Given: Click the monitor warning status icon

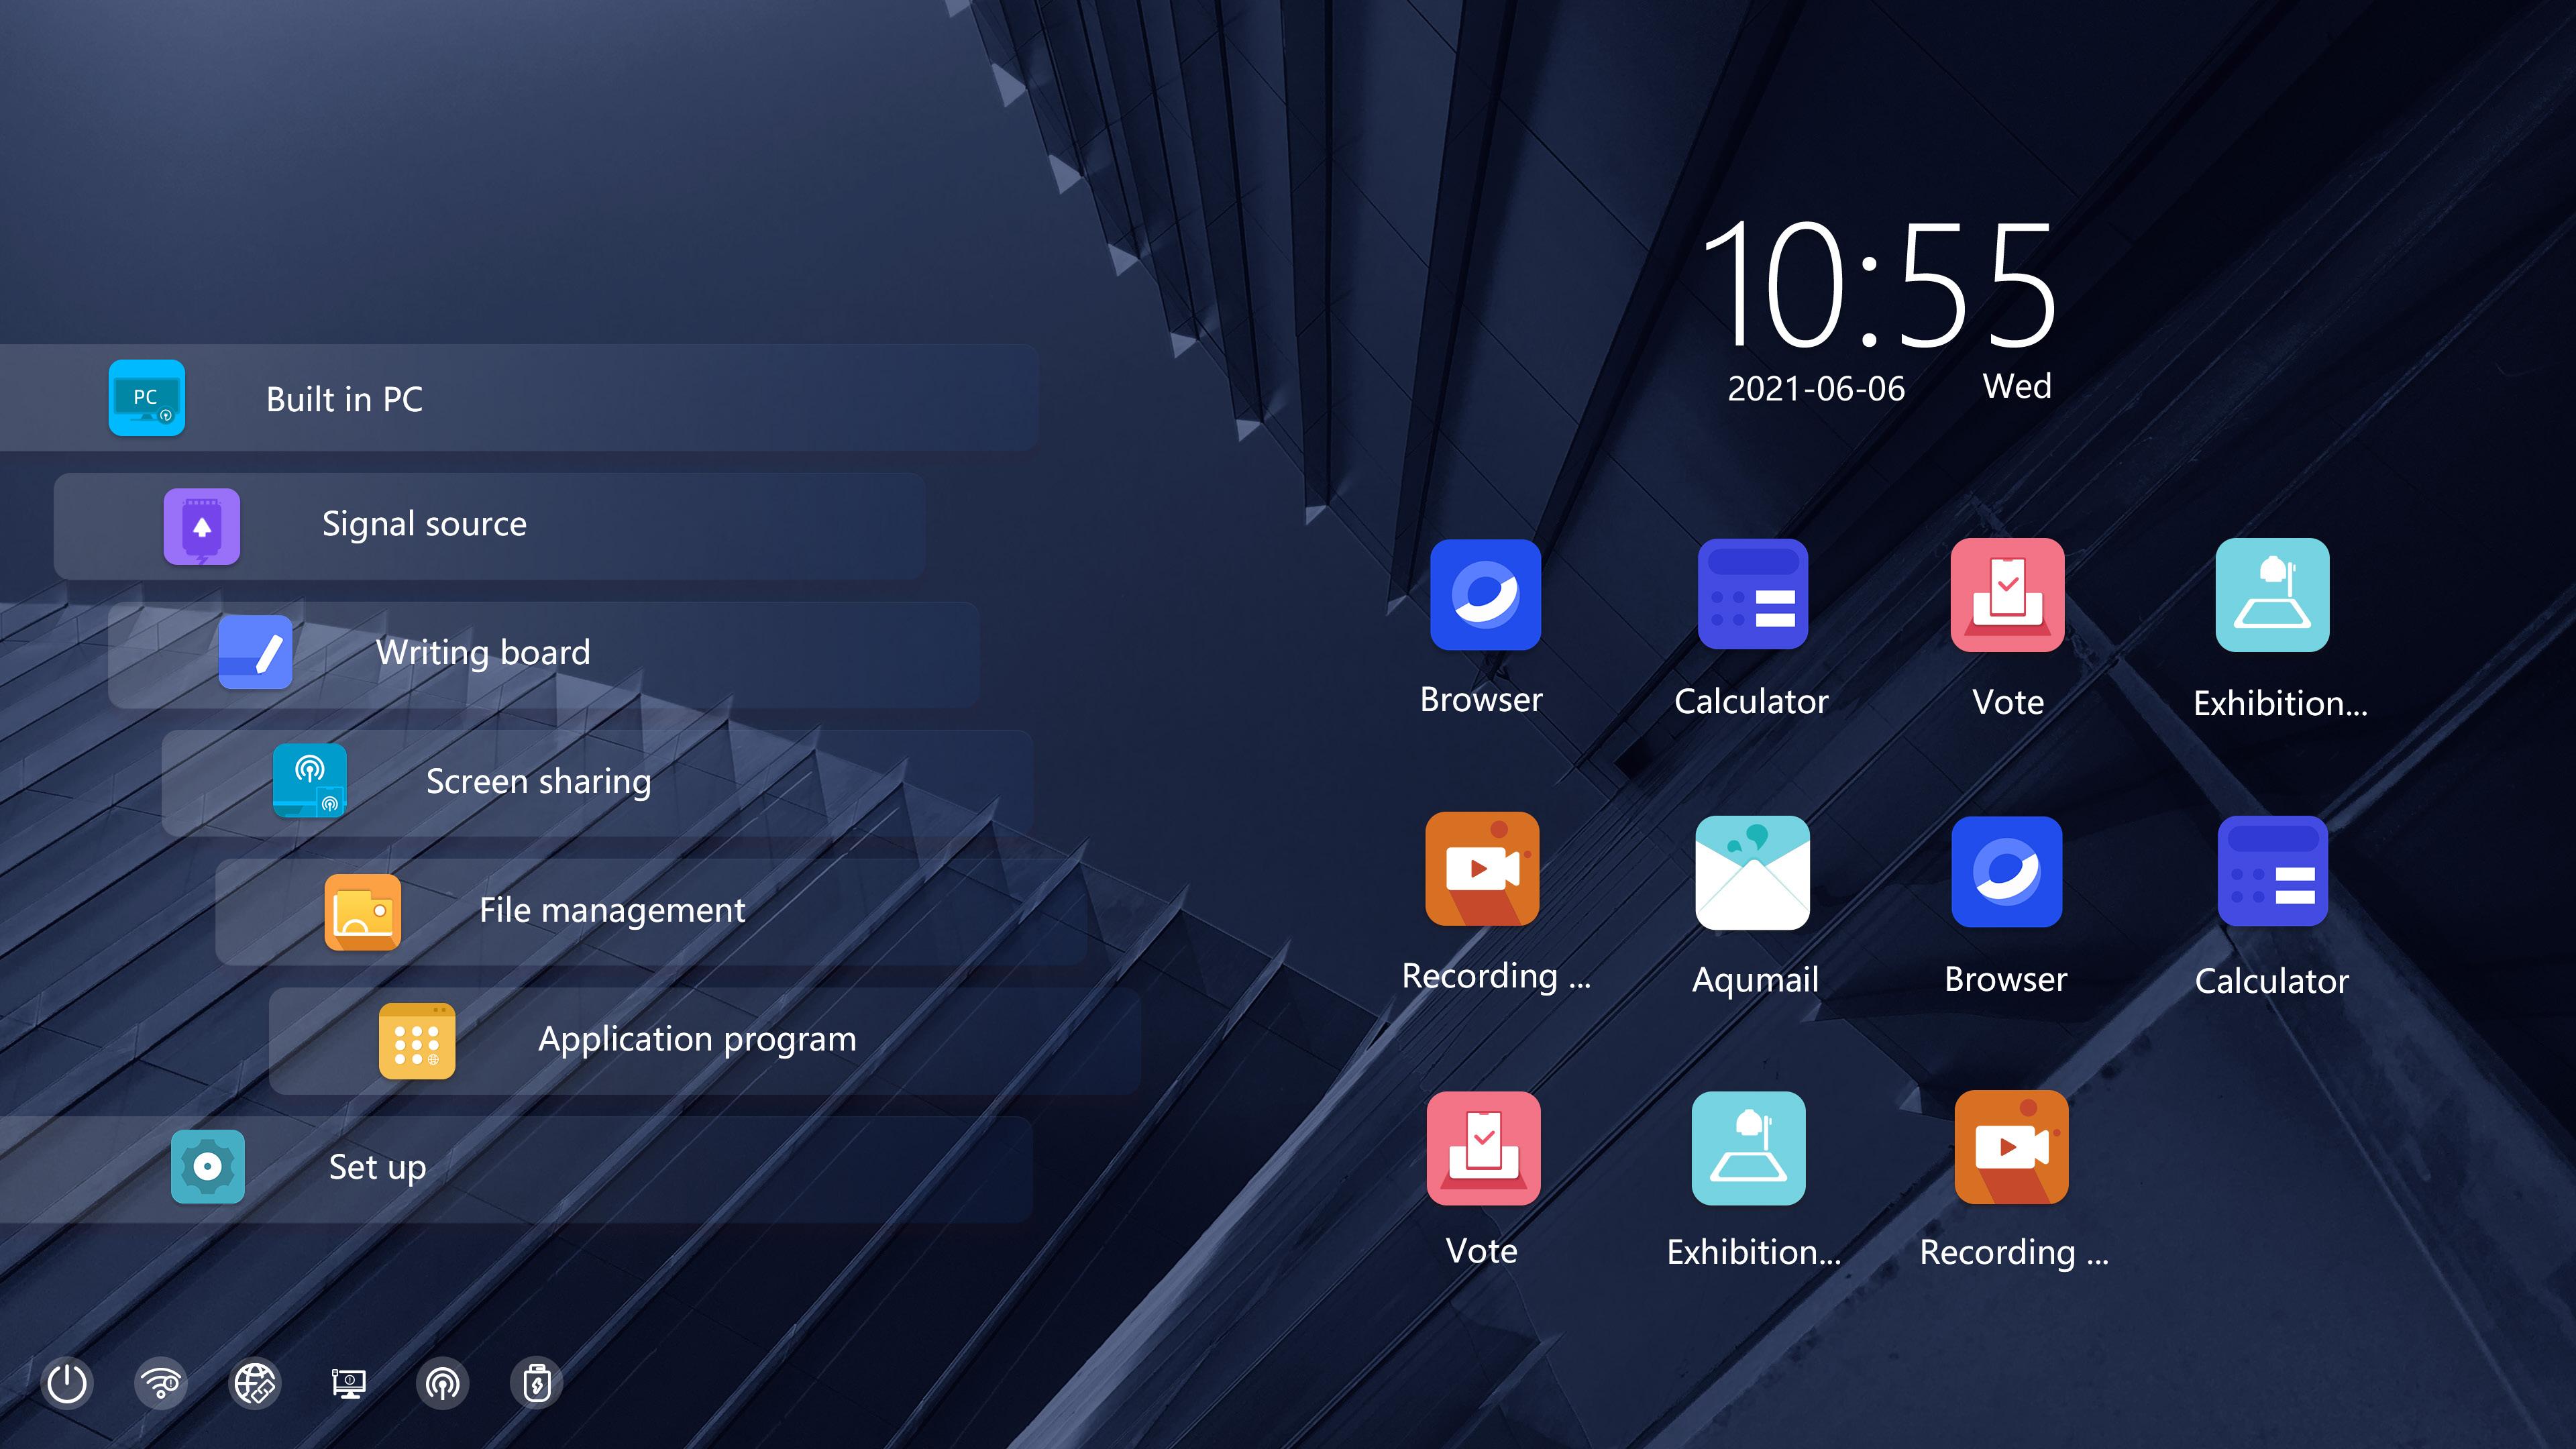Looking at the screenshot, I should click(348, 1384).
